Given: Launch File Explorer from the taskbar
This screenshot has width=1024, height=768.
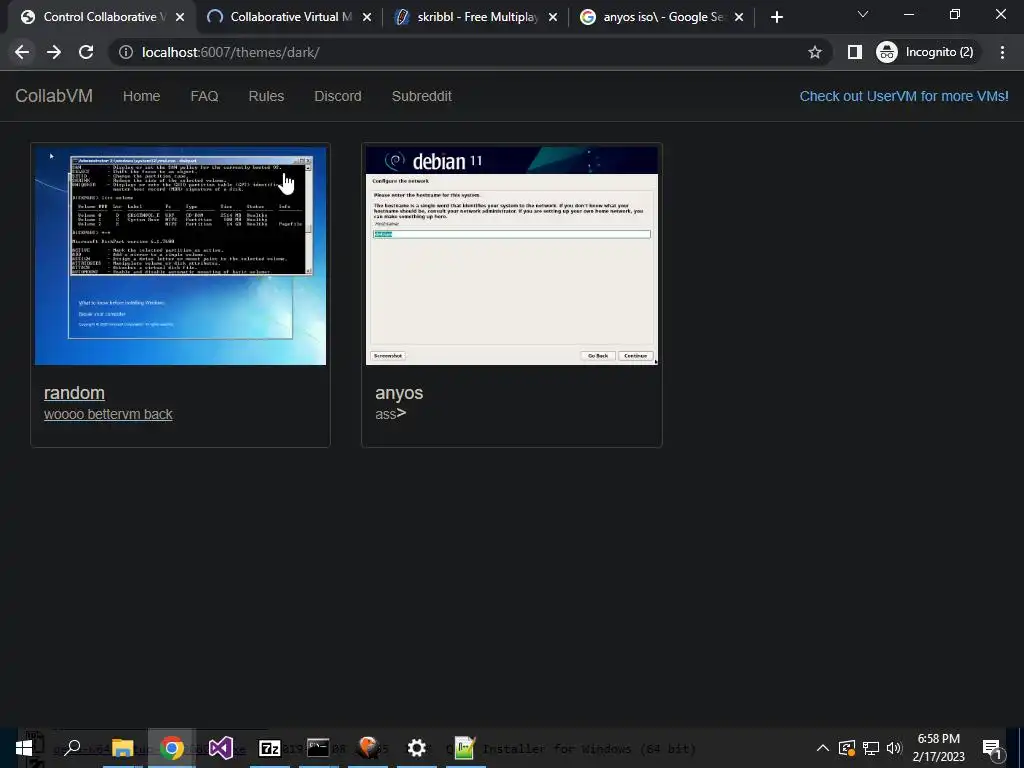Looking at the screenshot, I should (122, 748).
